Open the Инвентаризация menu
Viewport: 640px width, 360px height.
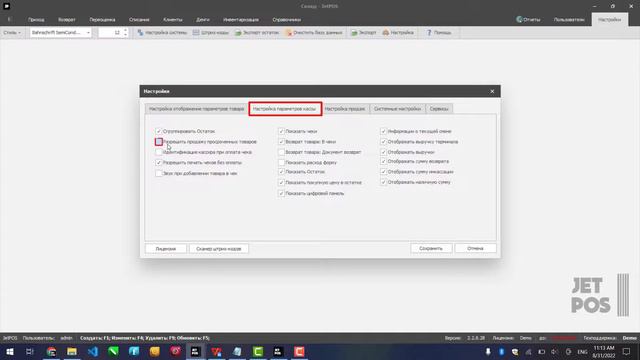pos(241,19)
